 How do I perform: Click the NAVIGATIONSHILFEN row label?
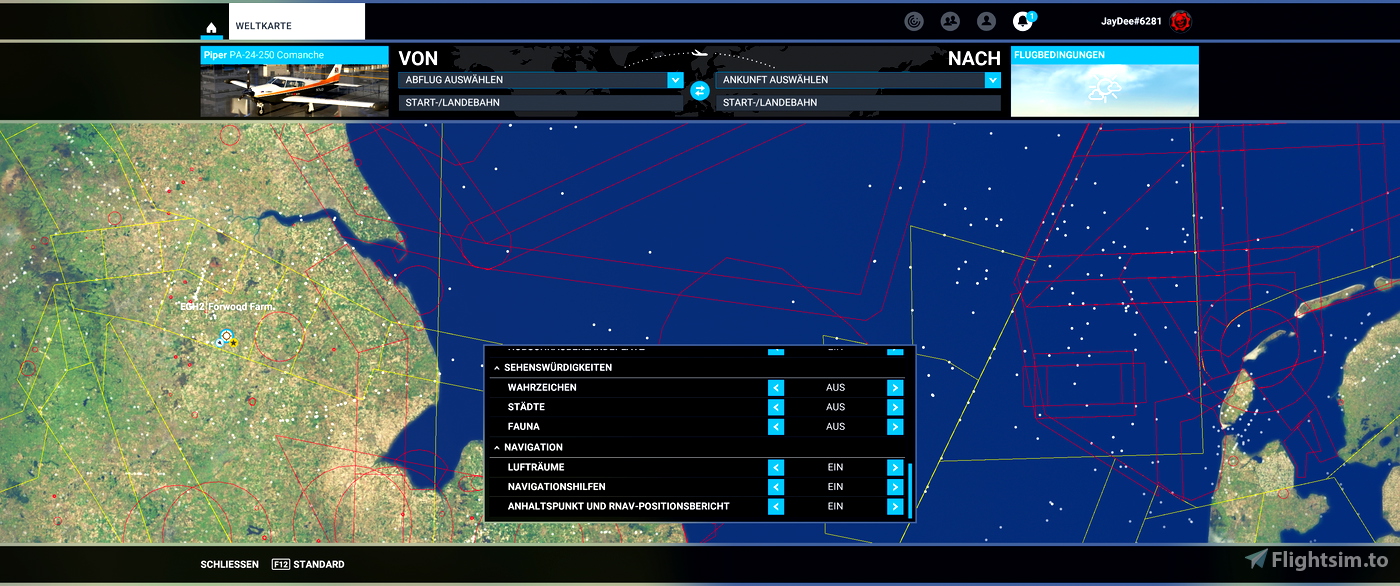[x=556, y=487]
